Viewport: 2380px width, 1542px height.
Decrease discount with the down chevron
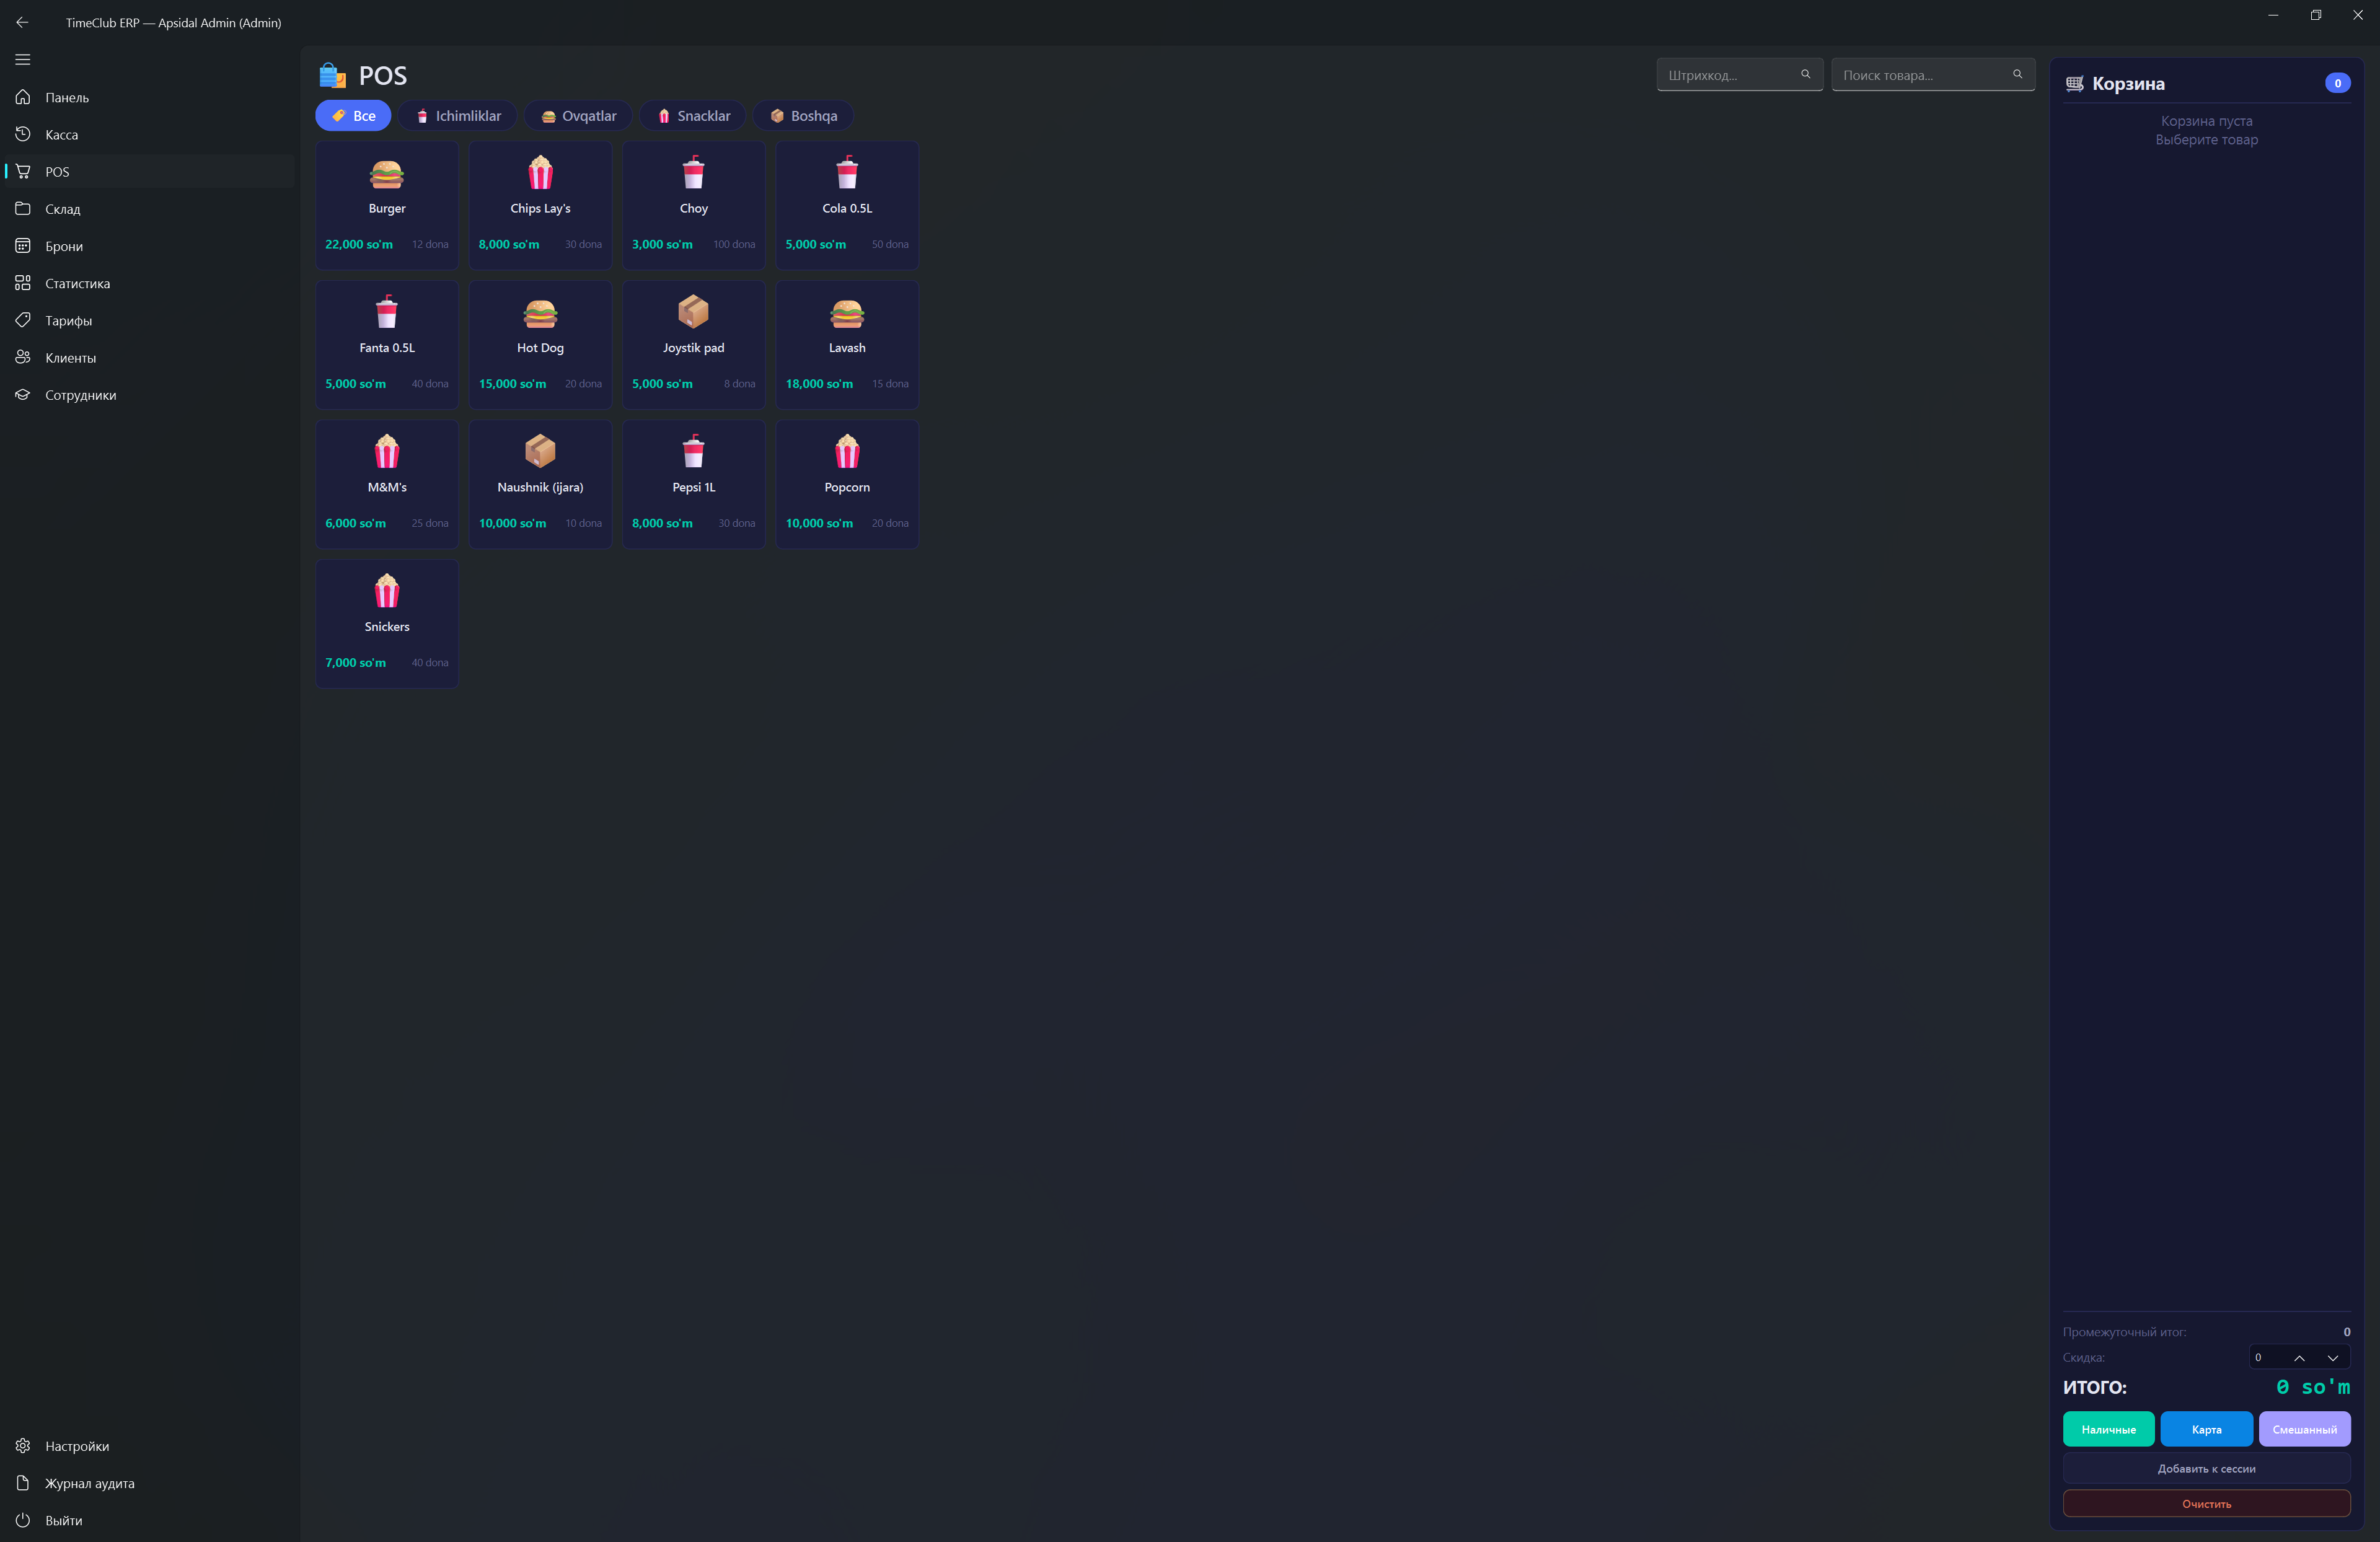point(2333,1358)
